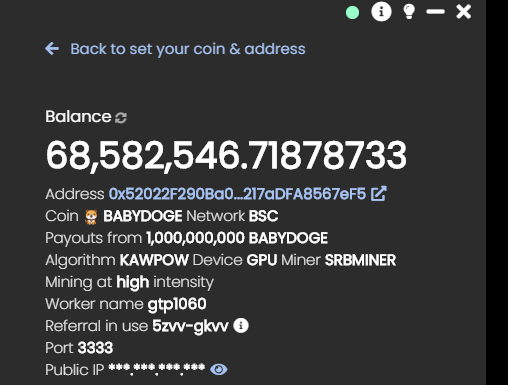
Task: Show referral info via icon next to 5zvv-gkvv
Action: coord(241,325)
